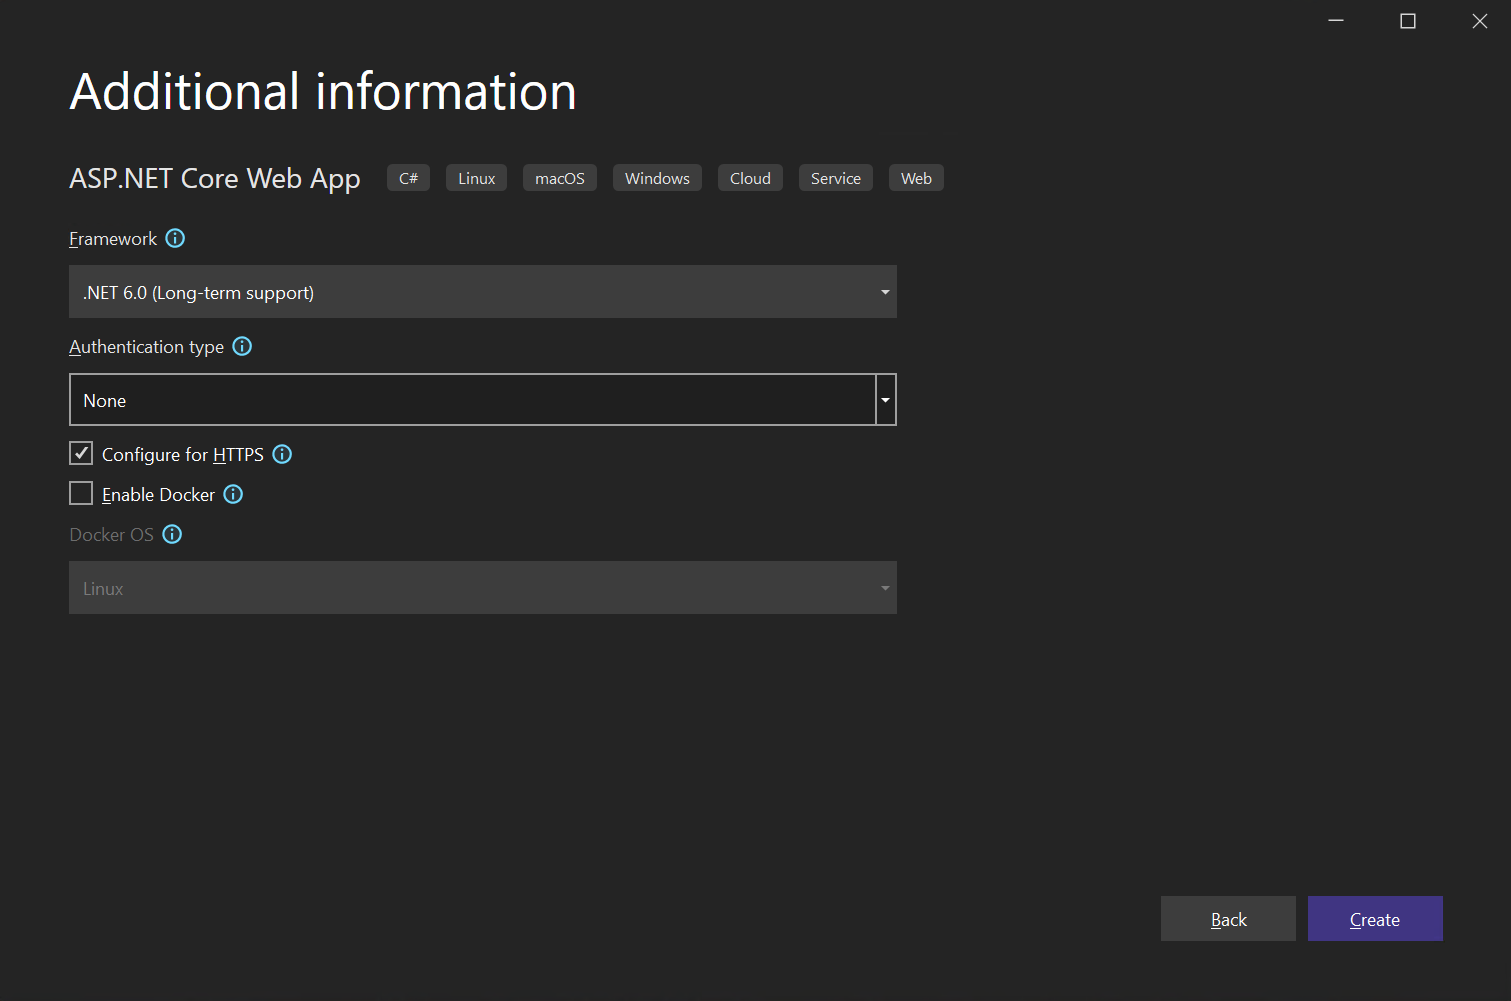Click the Docker OS info icon
This screenshot has height=1001, width=1511.
[x=171, y=534]
